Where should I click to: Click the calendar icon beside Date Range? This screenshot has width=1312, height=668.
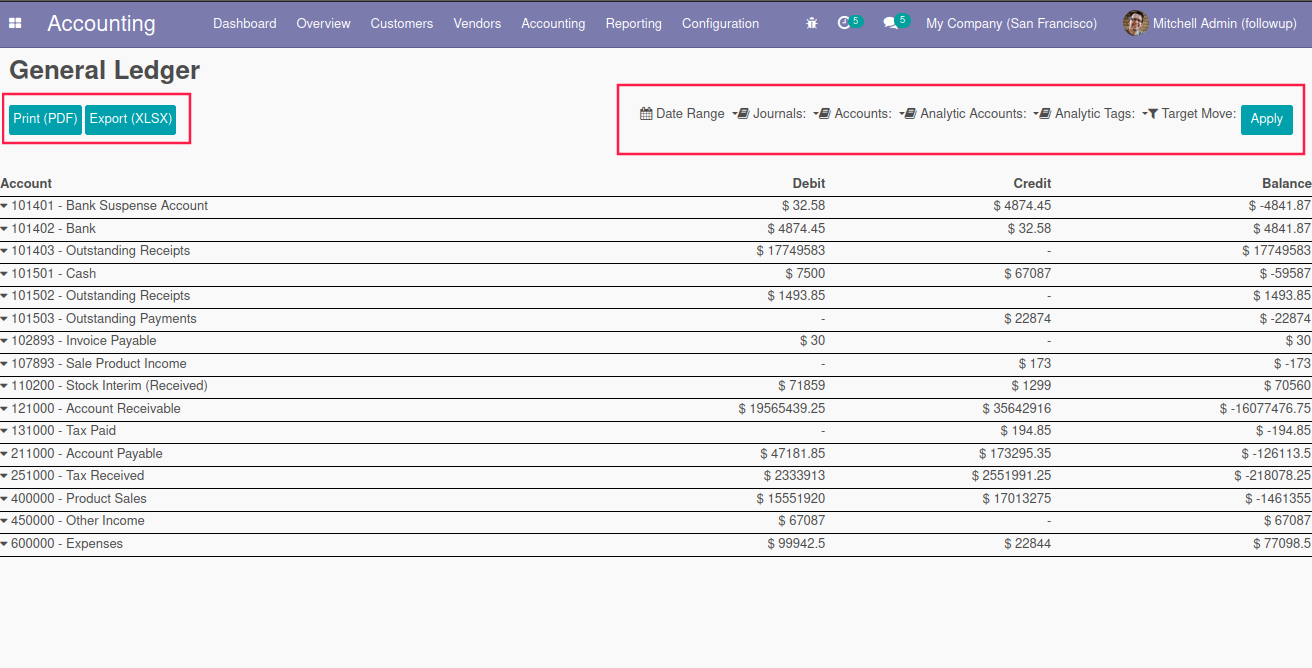646,114
